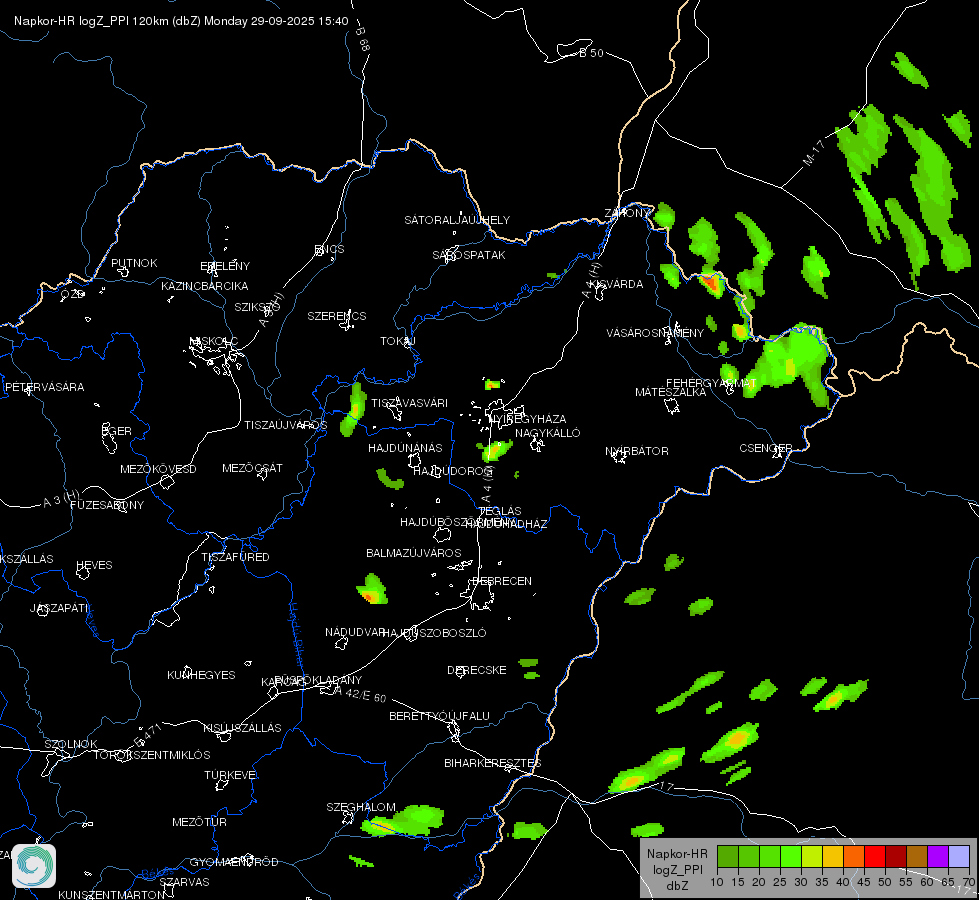979x900 pixels.
Task: Click the PÉTERVÁSÁRA city label
Action: 44,387
